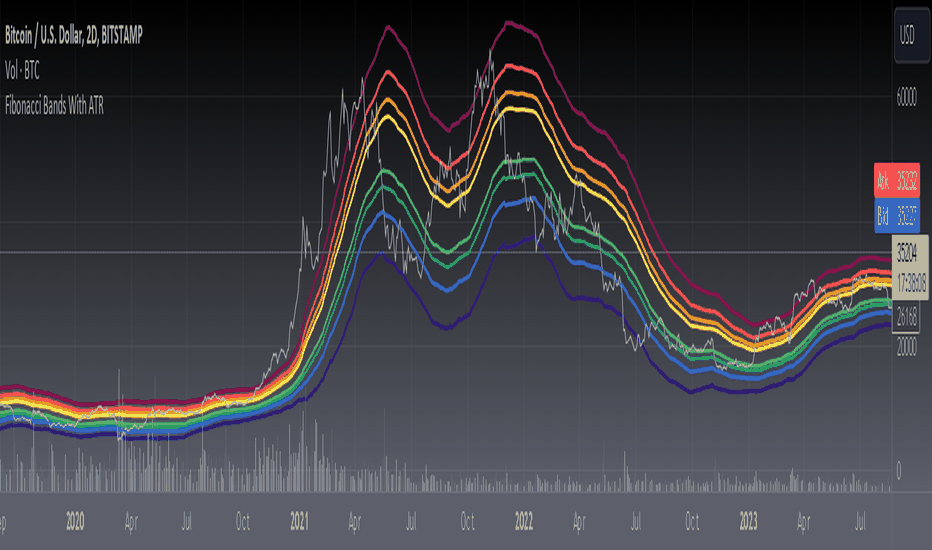Screen dimensions: 932x550
Task: Click the 2020 label on time axis
Action: click(x=75, y=521)
